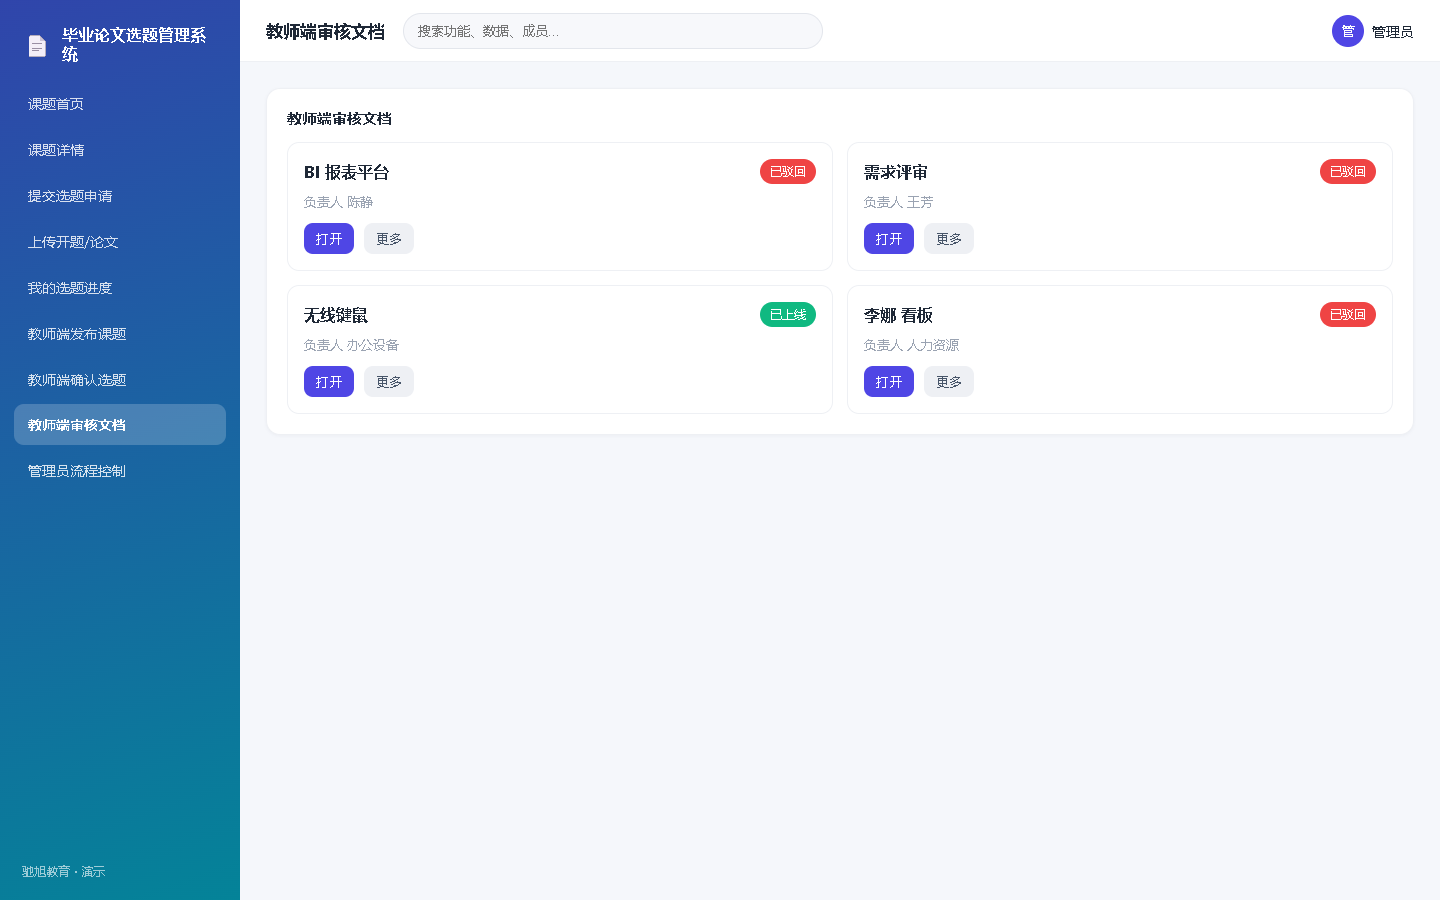Click the 负责人 陈静 text

coord(338,202)
